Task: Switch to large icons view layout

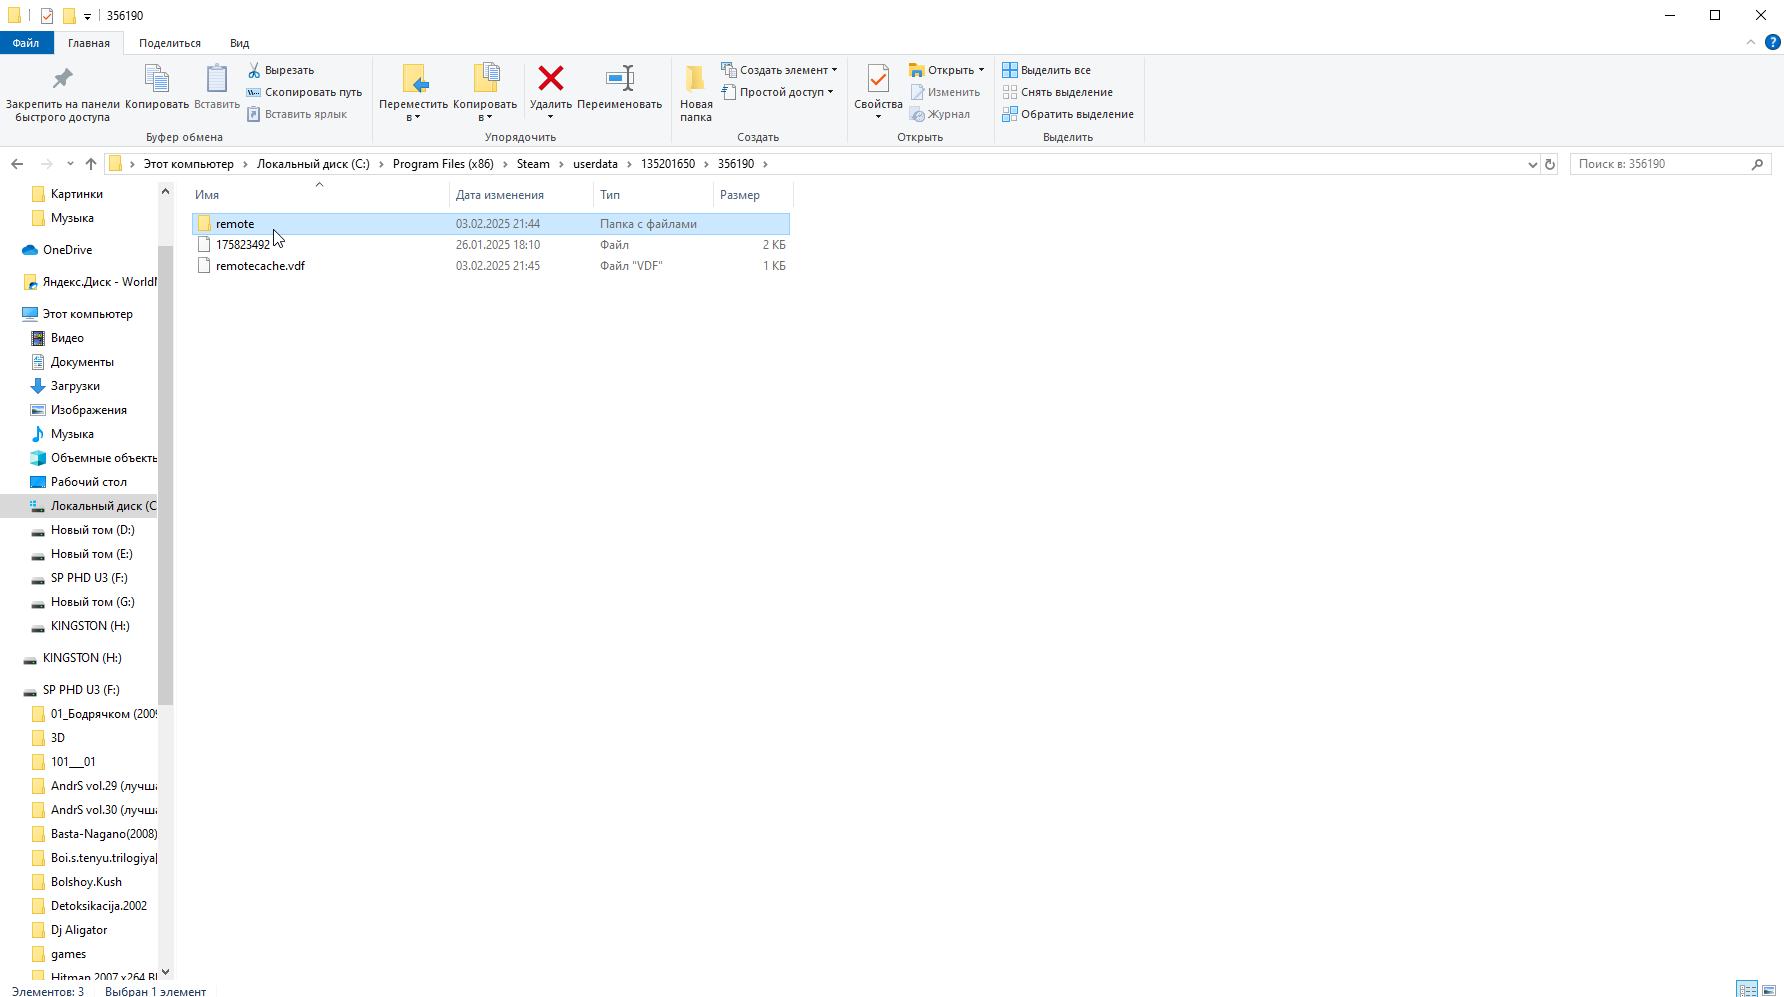Action: click(1769, 989)
